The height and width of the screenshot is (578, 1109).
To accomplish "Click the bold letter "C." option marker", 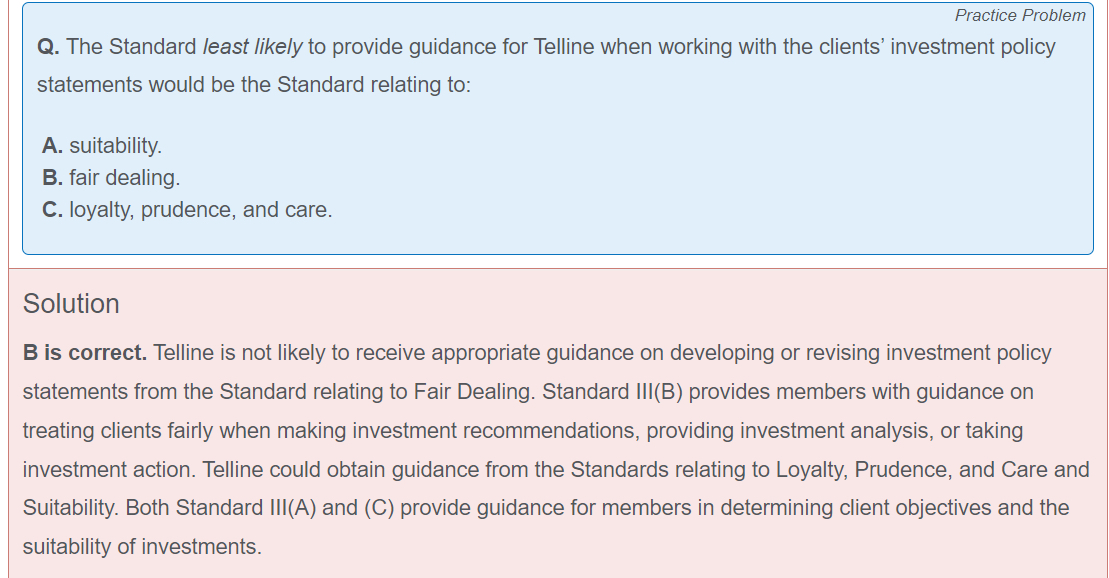I will (x=53, y=210).
